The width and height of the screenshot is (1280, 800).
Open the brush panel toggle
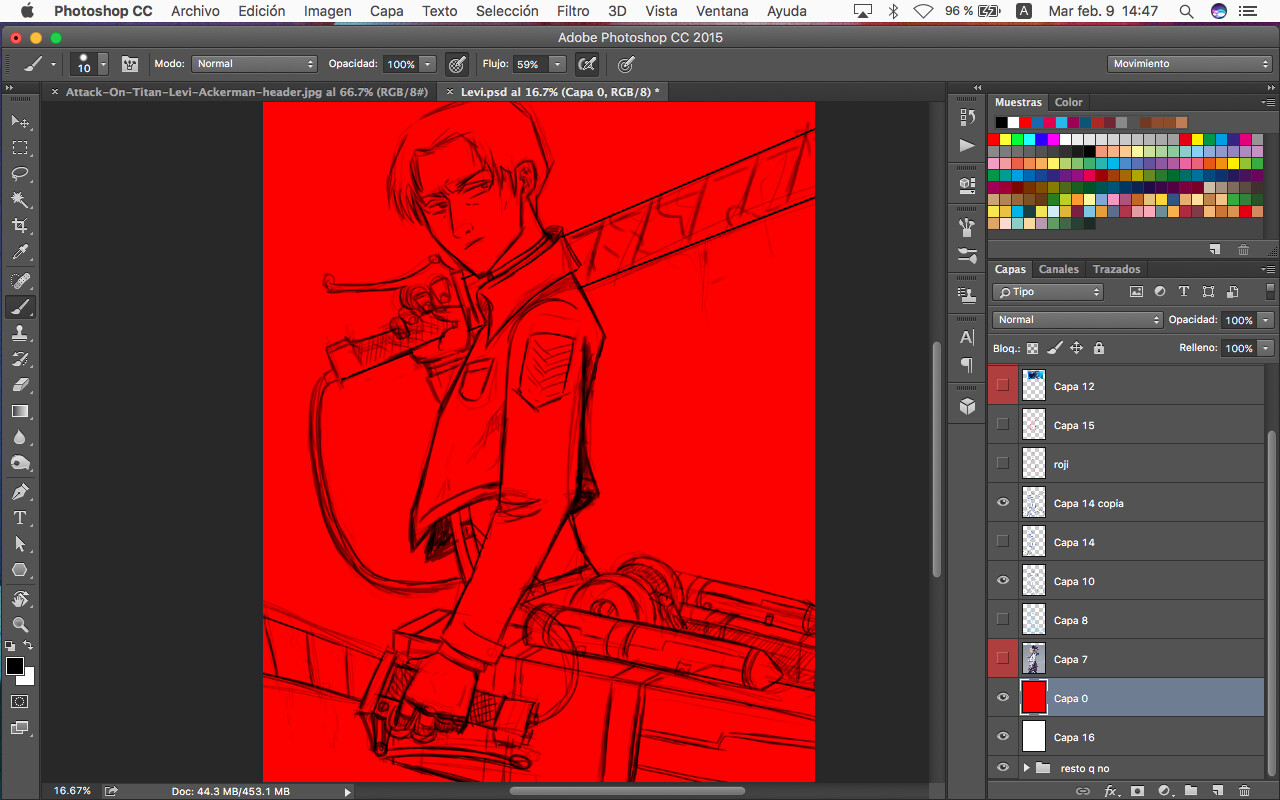tap(130, 64)
